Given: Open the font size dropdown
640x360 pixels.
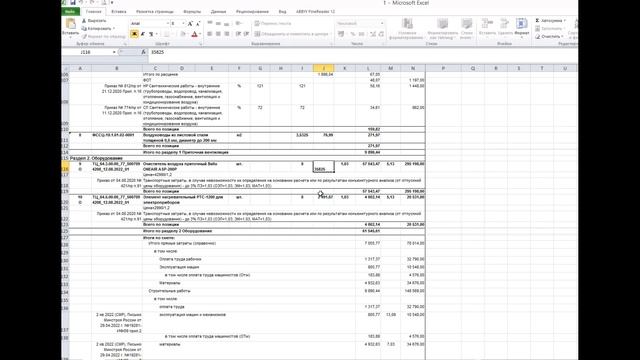Looking at the screenshot, I should pos(183,24).
